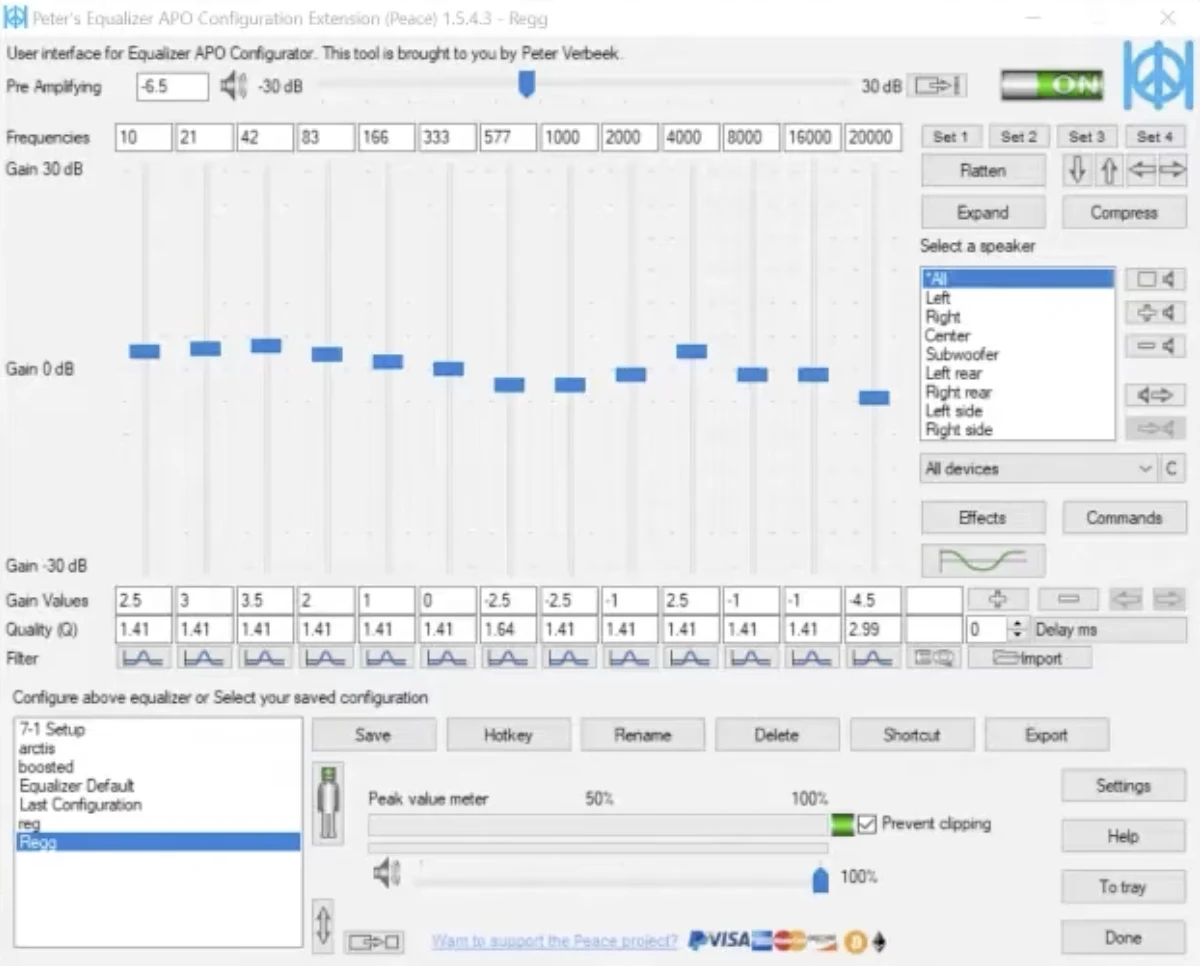Load preset Set 1
1200x966 pixels.
coord(950,137)
